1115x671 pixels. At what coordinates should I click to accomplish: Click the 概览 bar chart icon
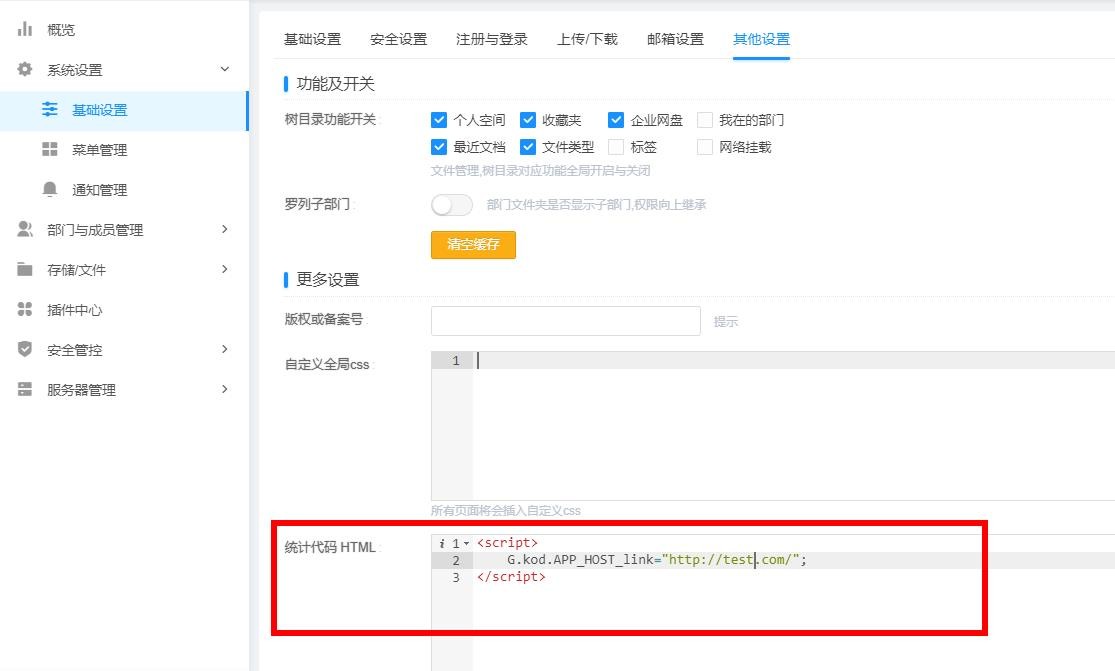pyautogui.click(x=25, y=29)
